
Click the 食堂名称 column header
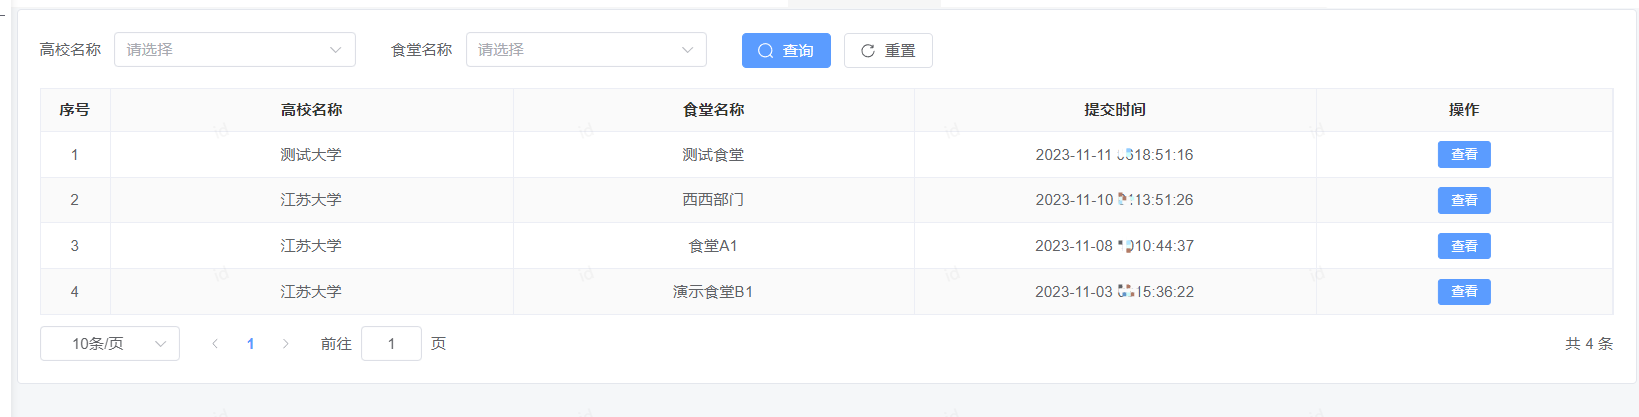(x=714, y=110)
